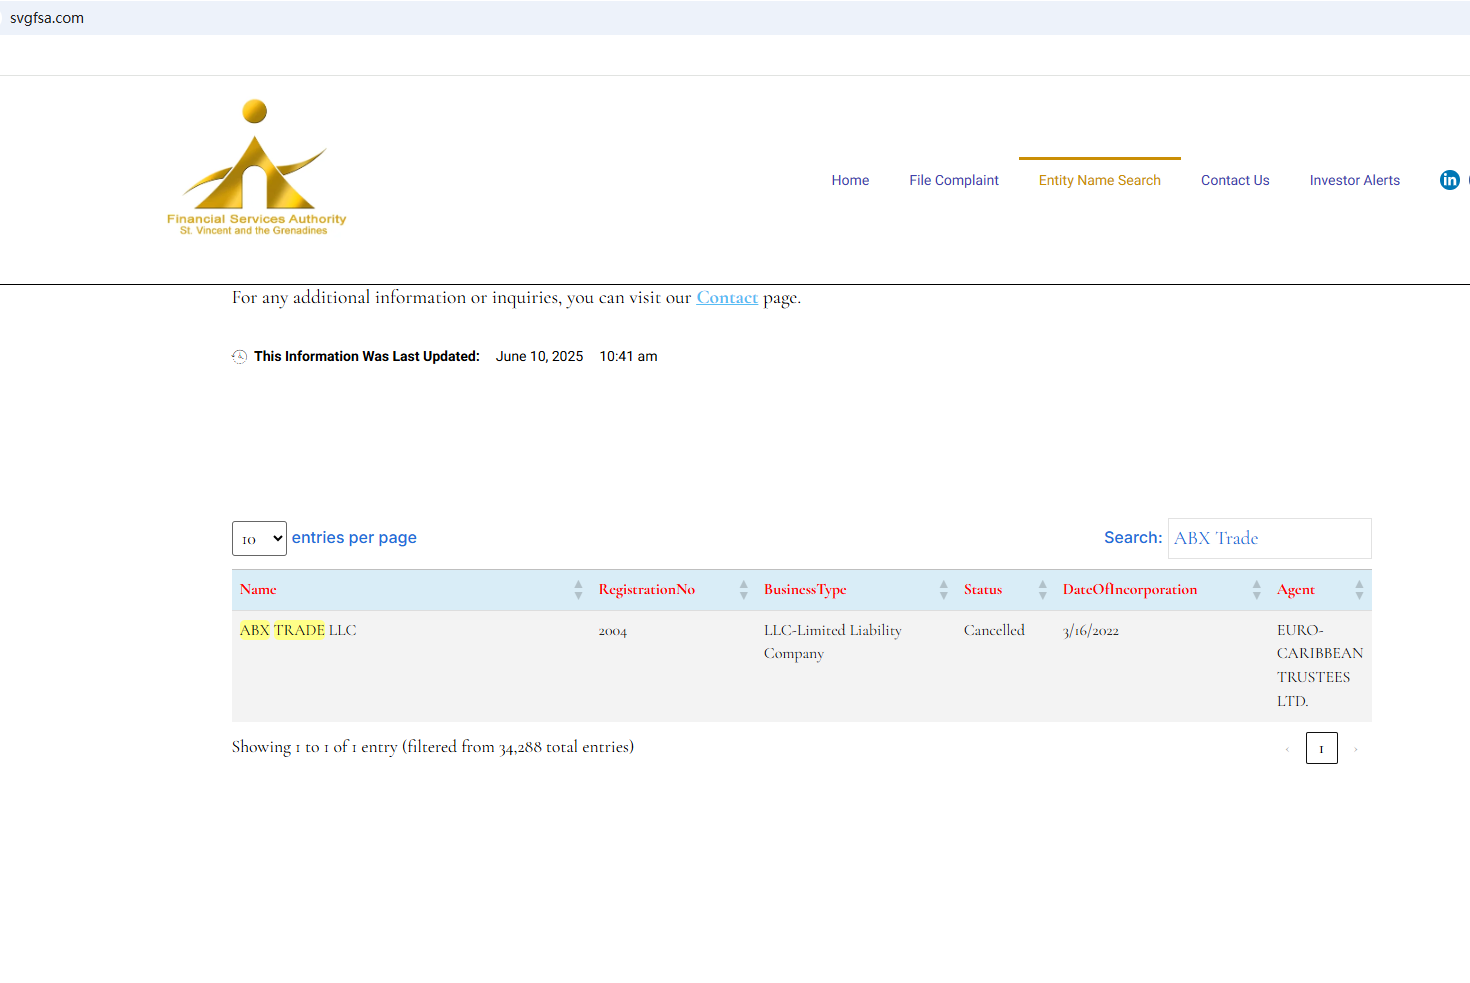Open Investor Alerts menu item
1470x983 pixels.
coord(1354,180)
